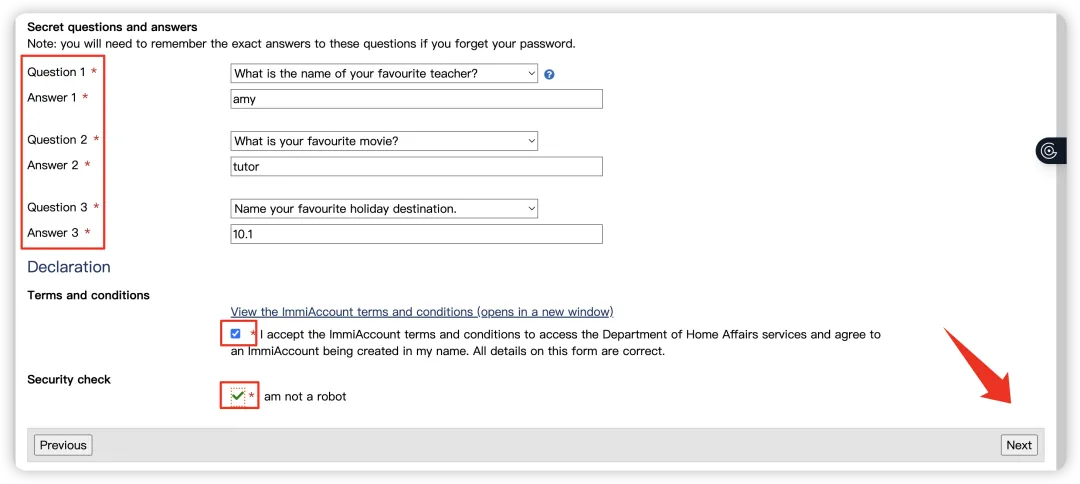Check the "I am not a robot" box
The width and height of the screenshot is (1080, 484).
(237, 396)
